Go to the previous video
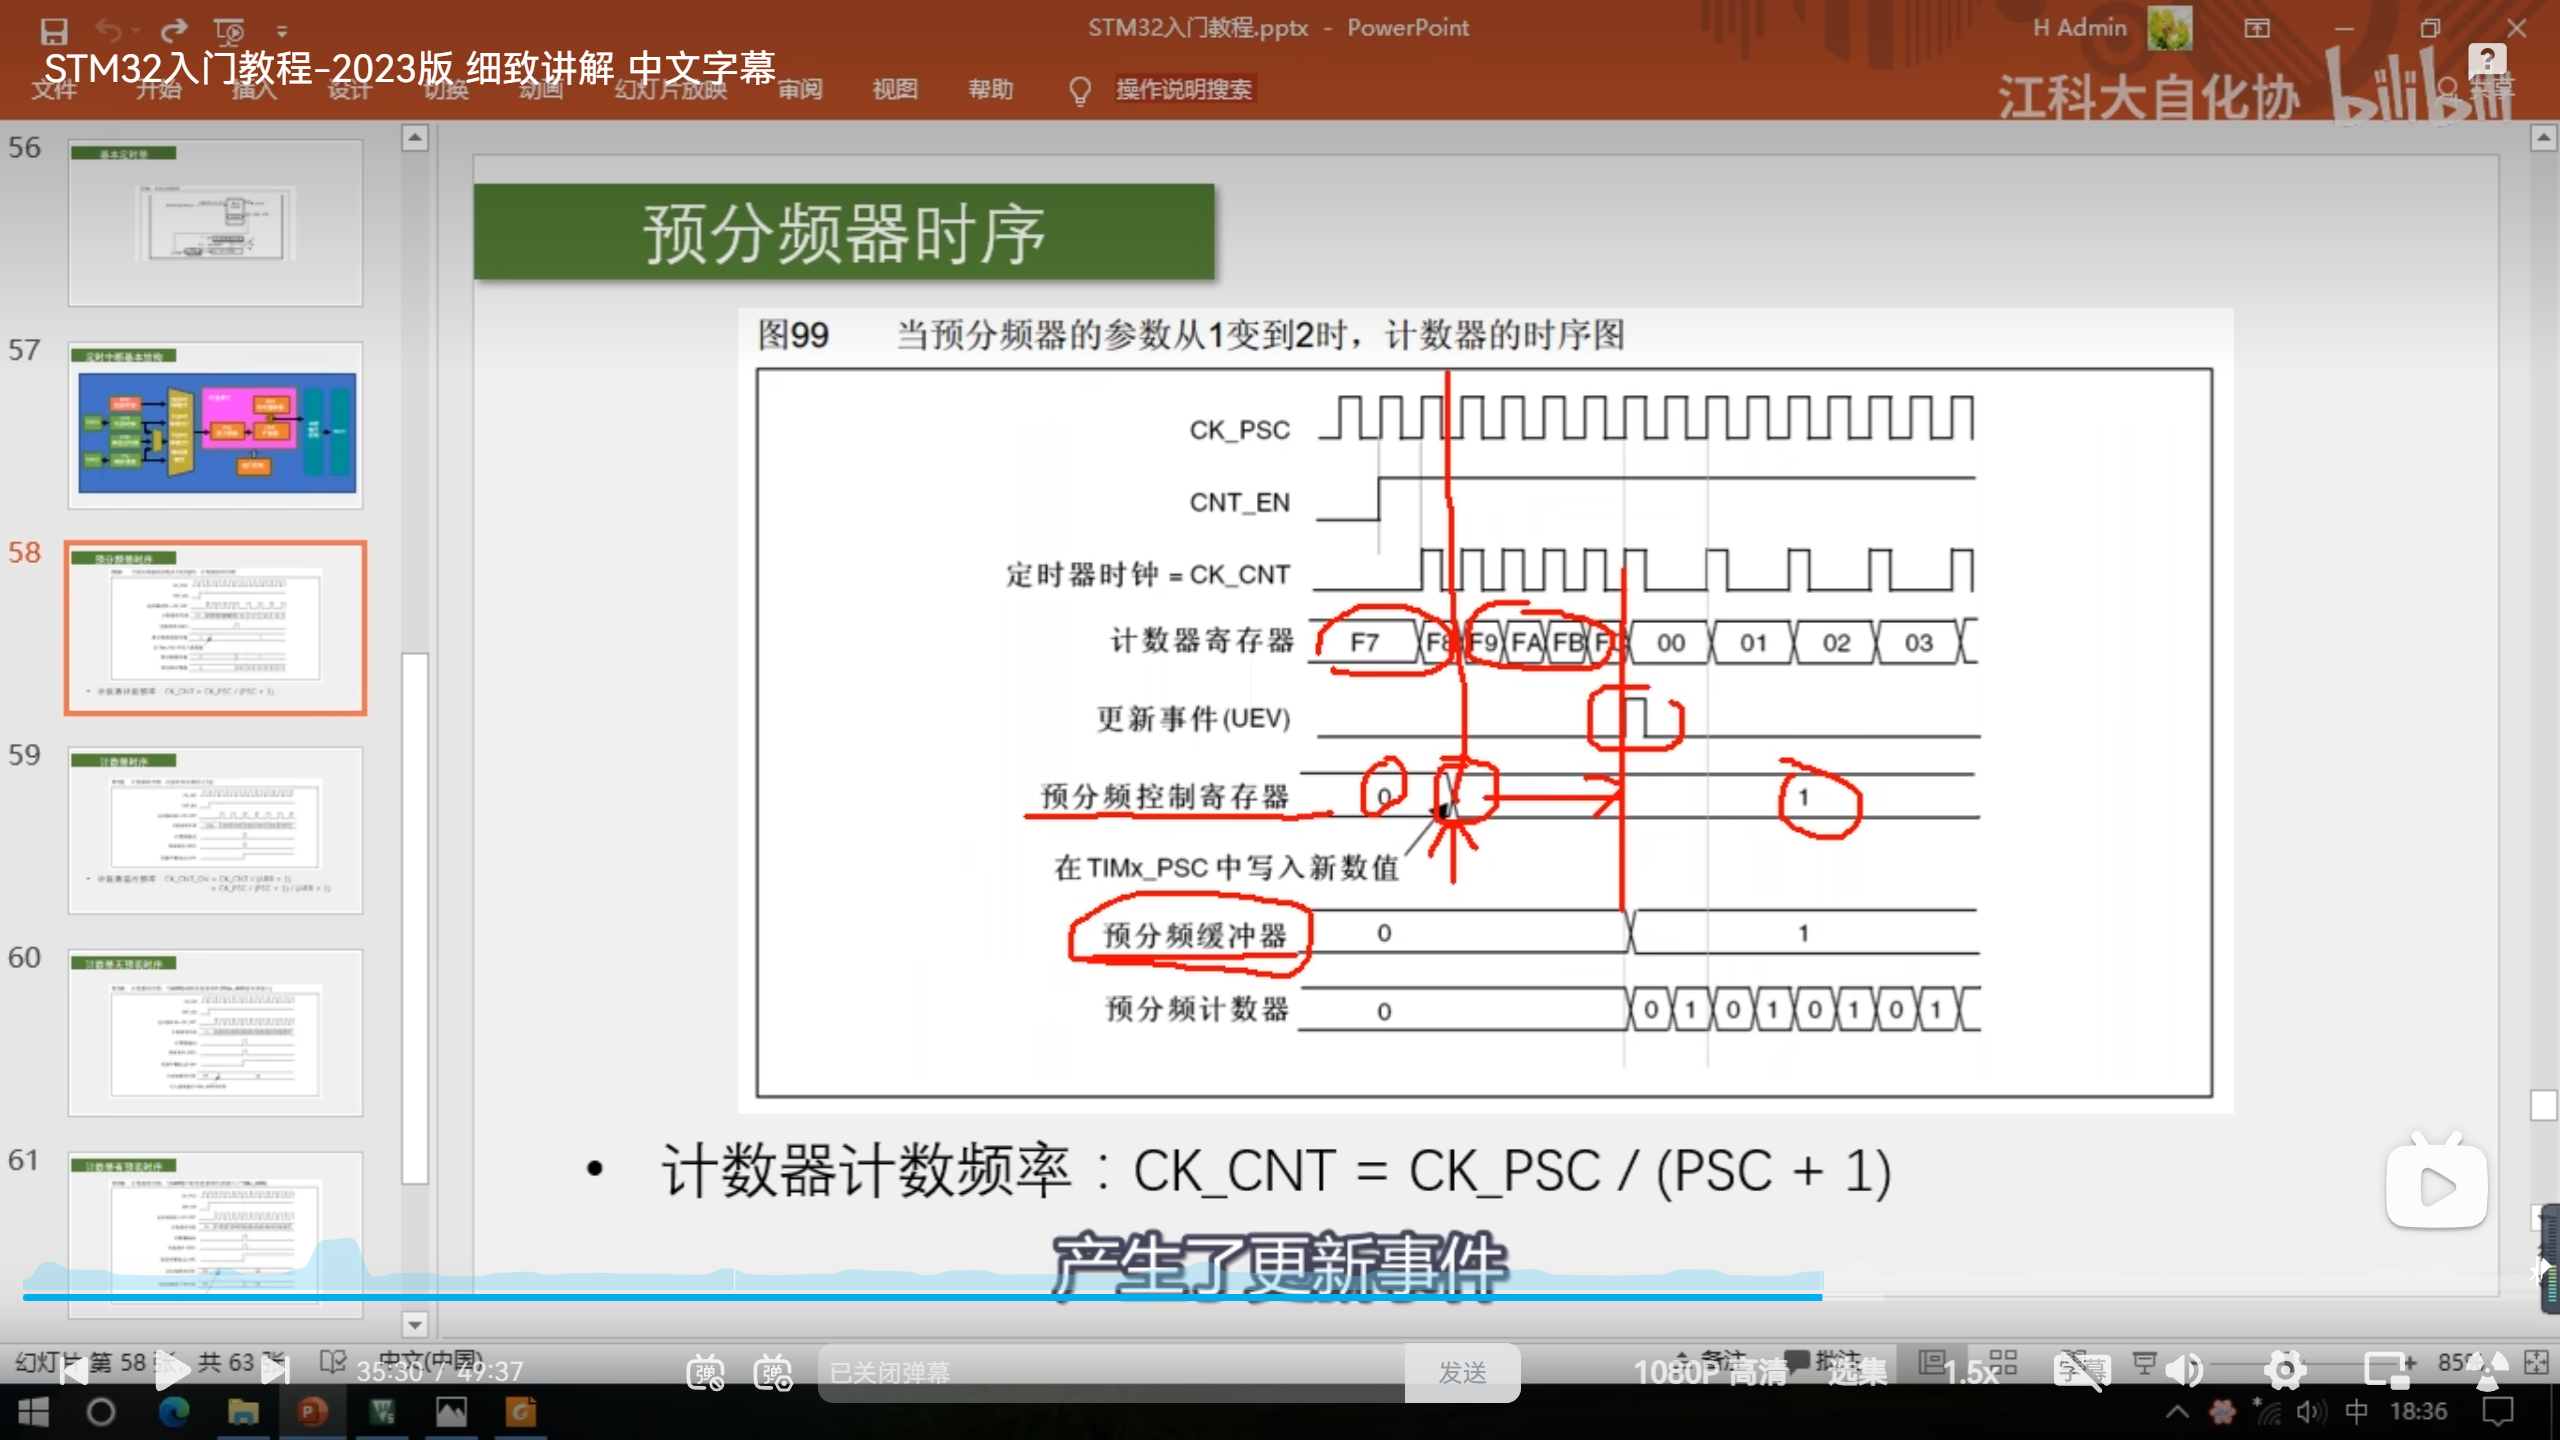The height and width of the screenshot is (1440, 2560). [74, 1371]
